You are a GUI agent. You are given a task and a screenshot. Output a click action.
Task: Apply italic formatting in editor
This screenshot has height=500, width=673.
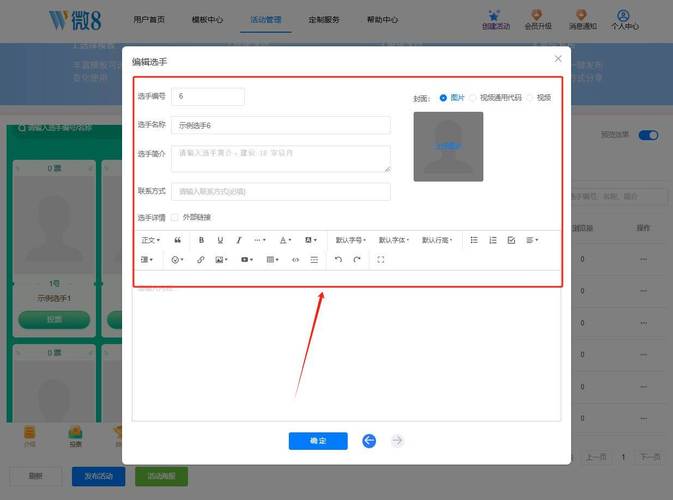[x=238, y=240]
